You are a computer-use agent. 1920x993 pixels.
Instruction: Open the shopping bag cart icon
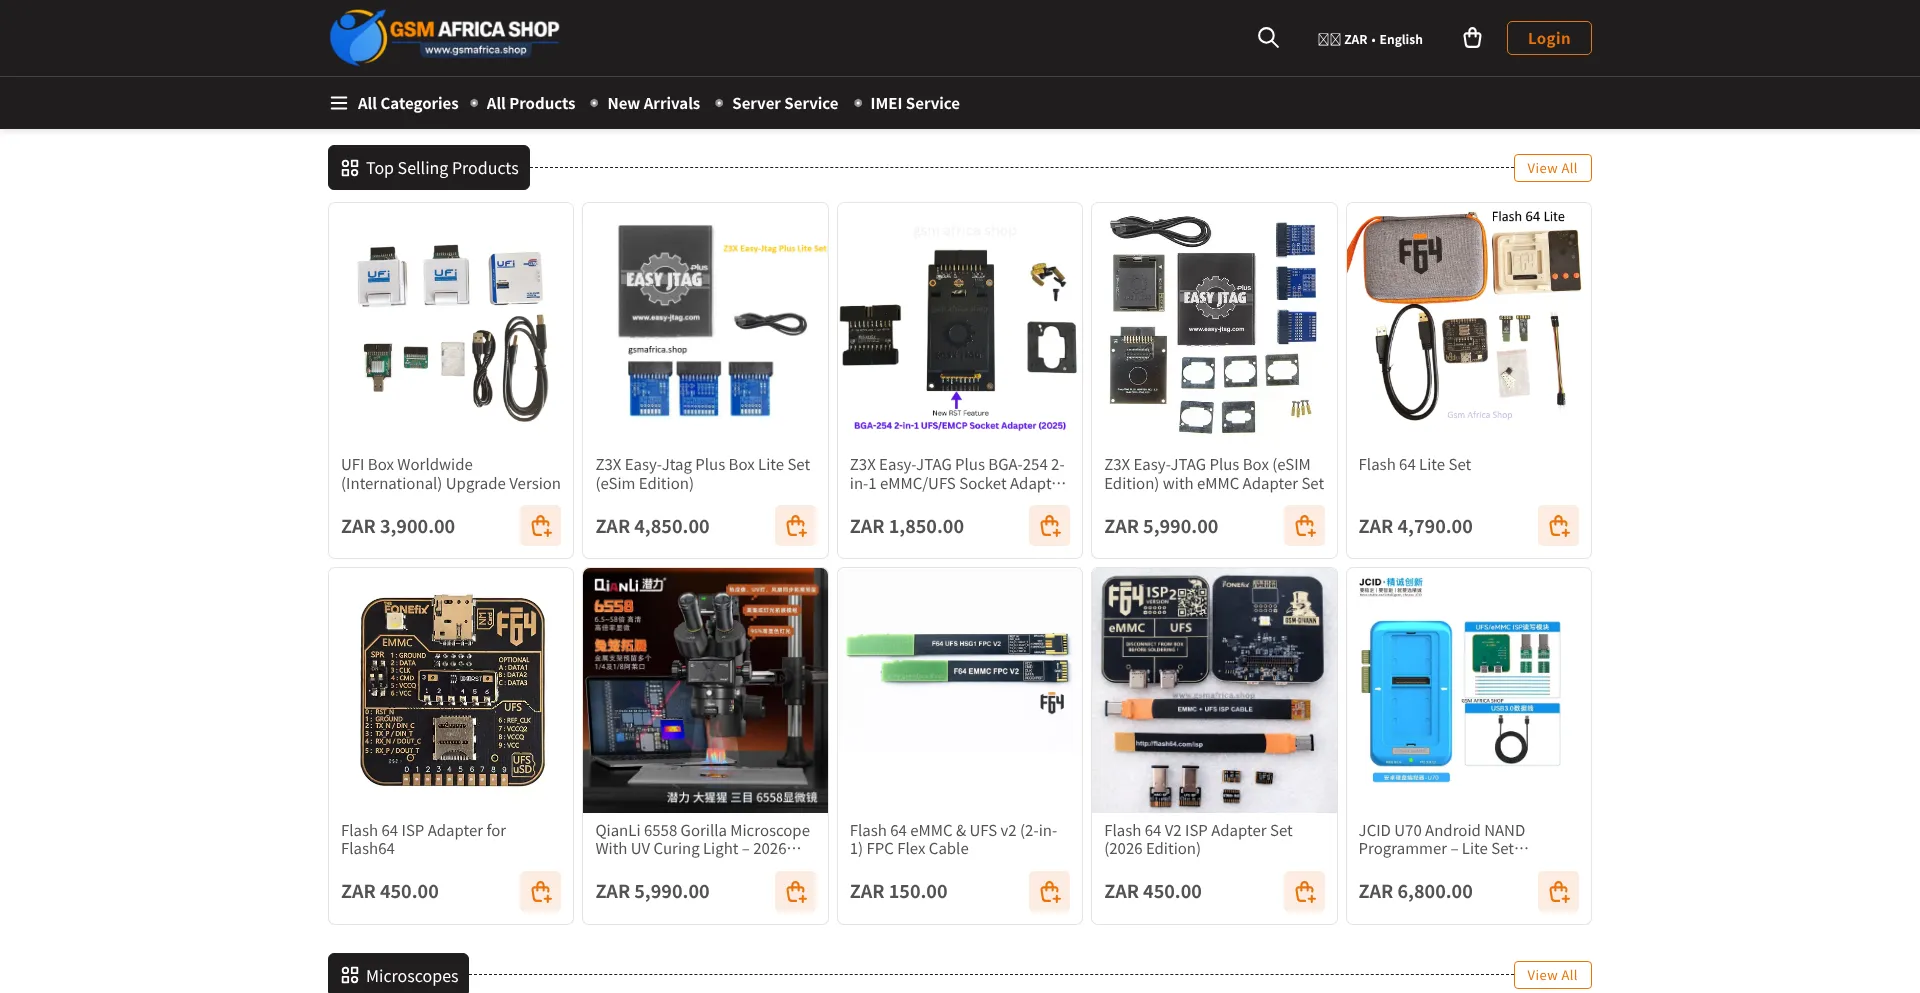[1472, 38]
